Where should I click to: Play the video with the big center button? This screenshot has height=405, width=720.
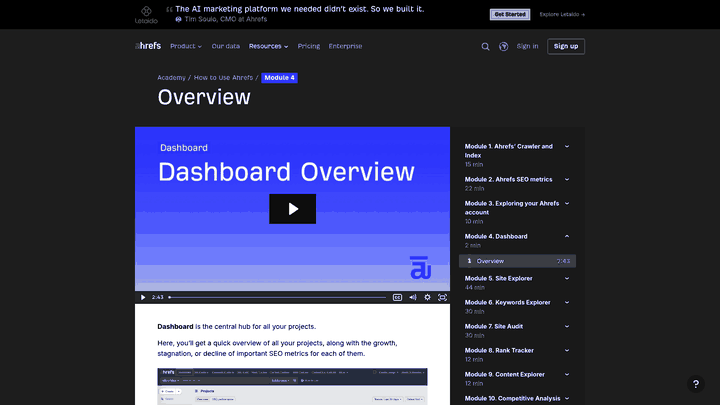pyautogui.click(x=292, y=209)
